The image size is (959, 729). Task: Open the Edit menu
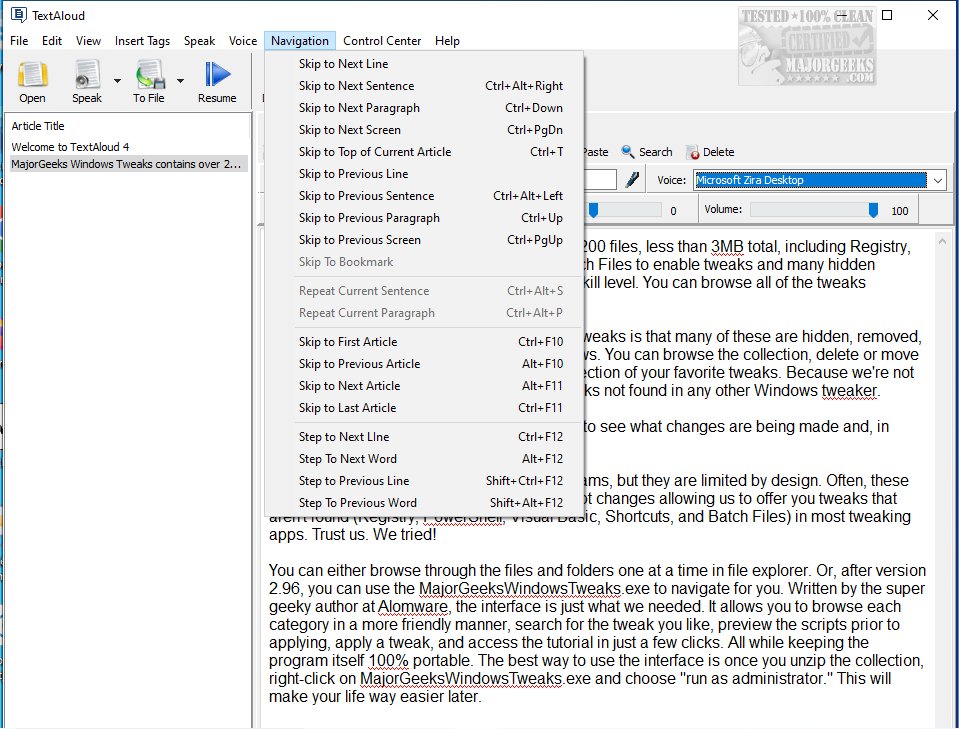pyautogui.click(x=52, y=40)
